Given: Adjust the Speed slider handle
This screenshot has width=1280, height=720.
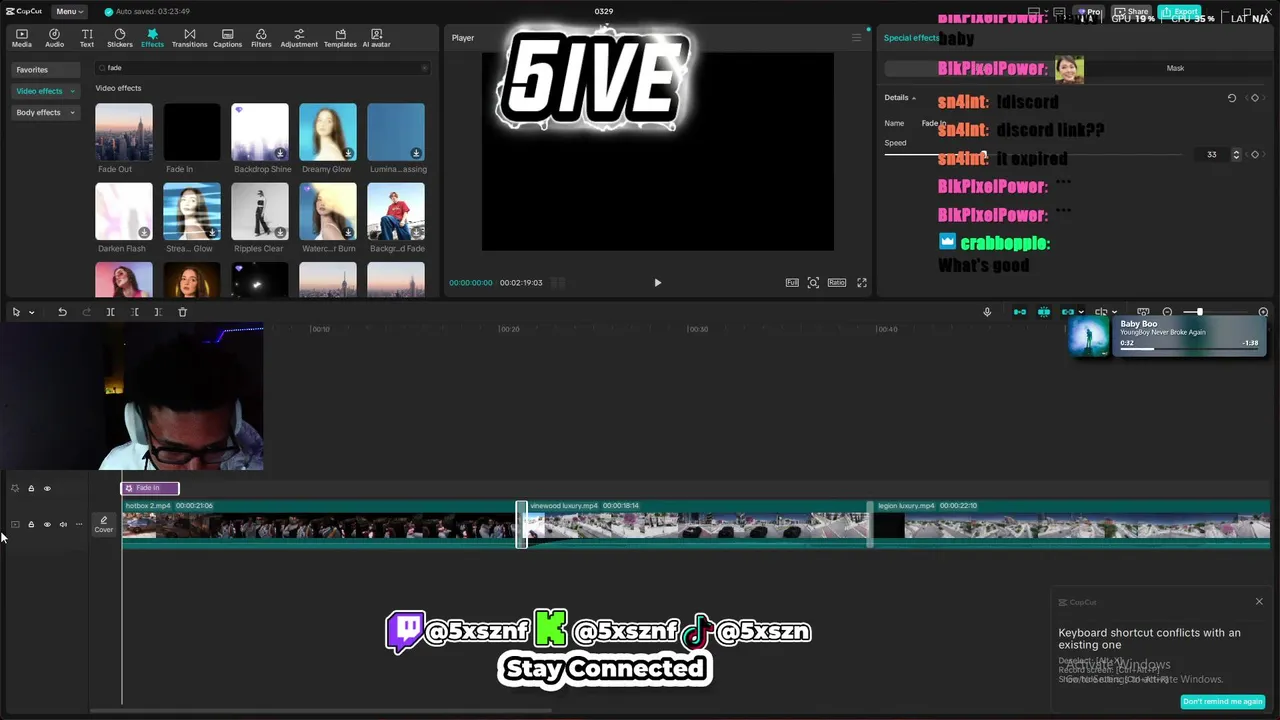Looking at the screenshot, I should click(984, 155).
